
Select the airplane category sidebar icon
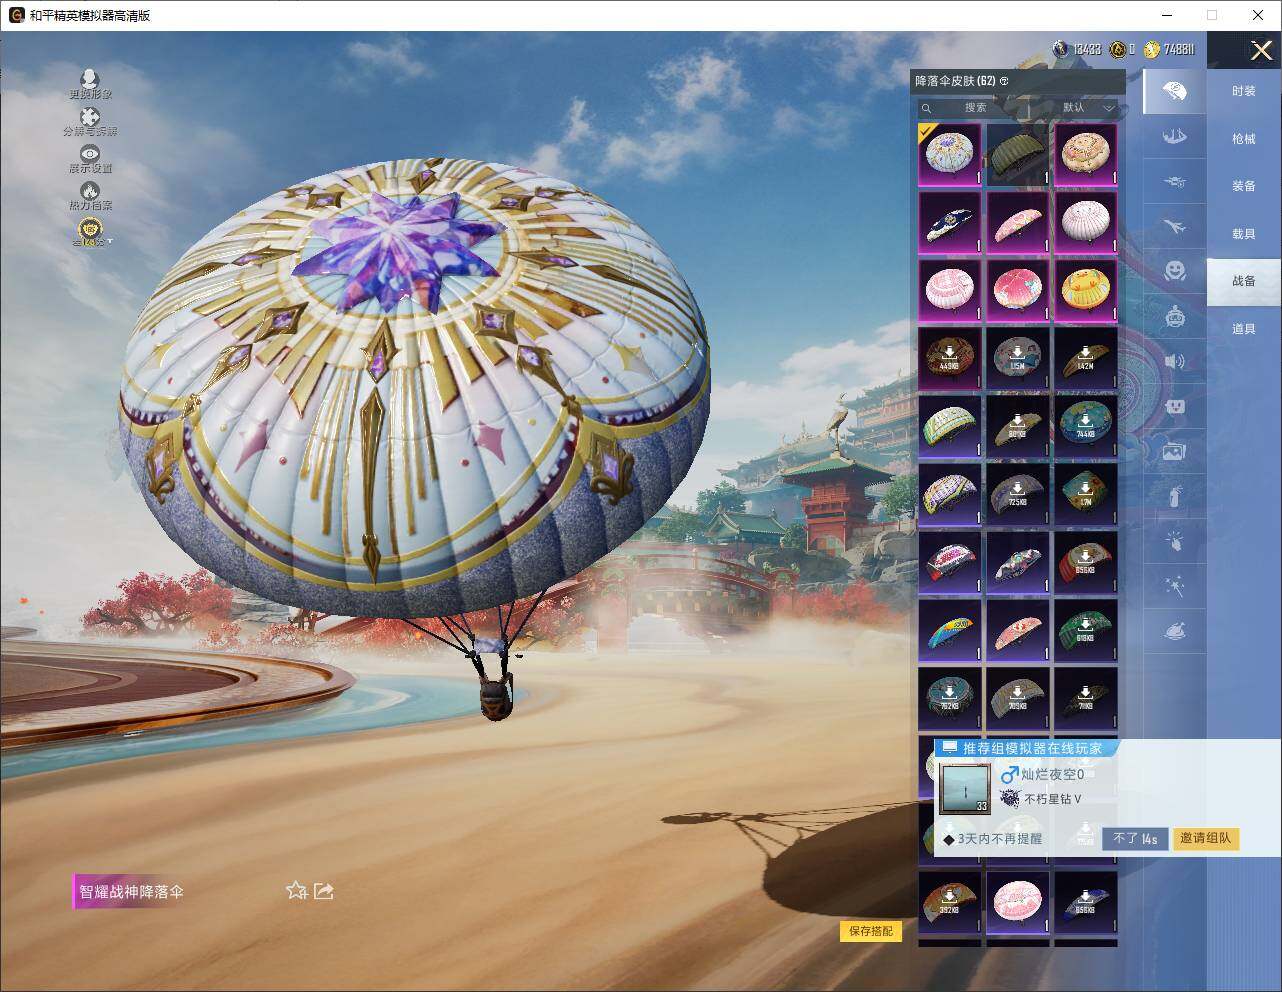(1174, 227)
